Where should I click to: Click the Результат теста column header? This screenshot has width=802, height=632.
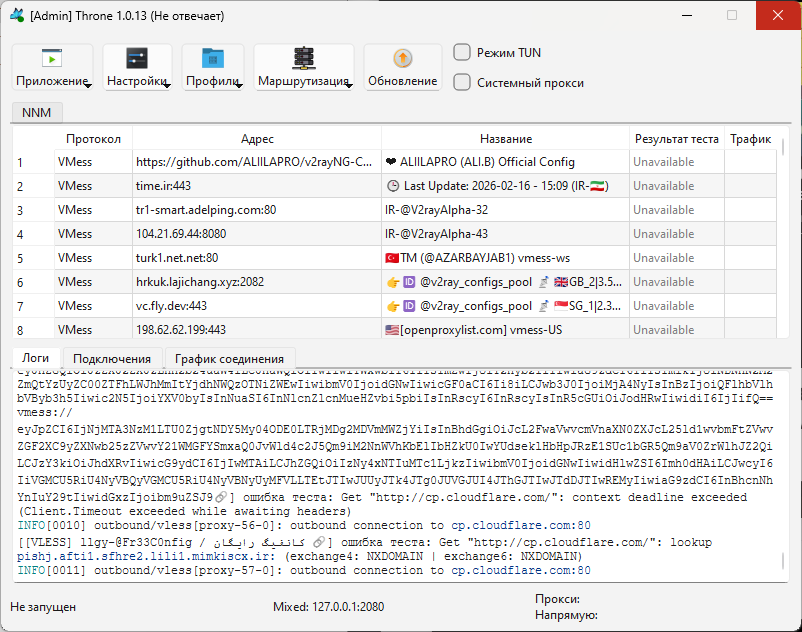677,139
